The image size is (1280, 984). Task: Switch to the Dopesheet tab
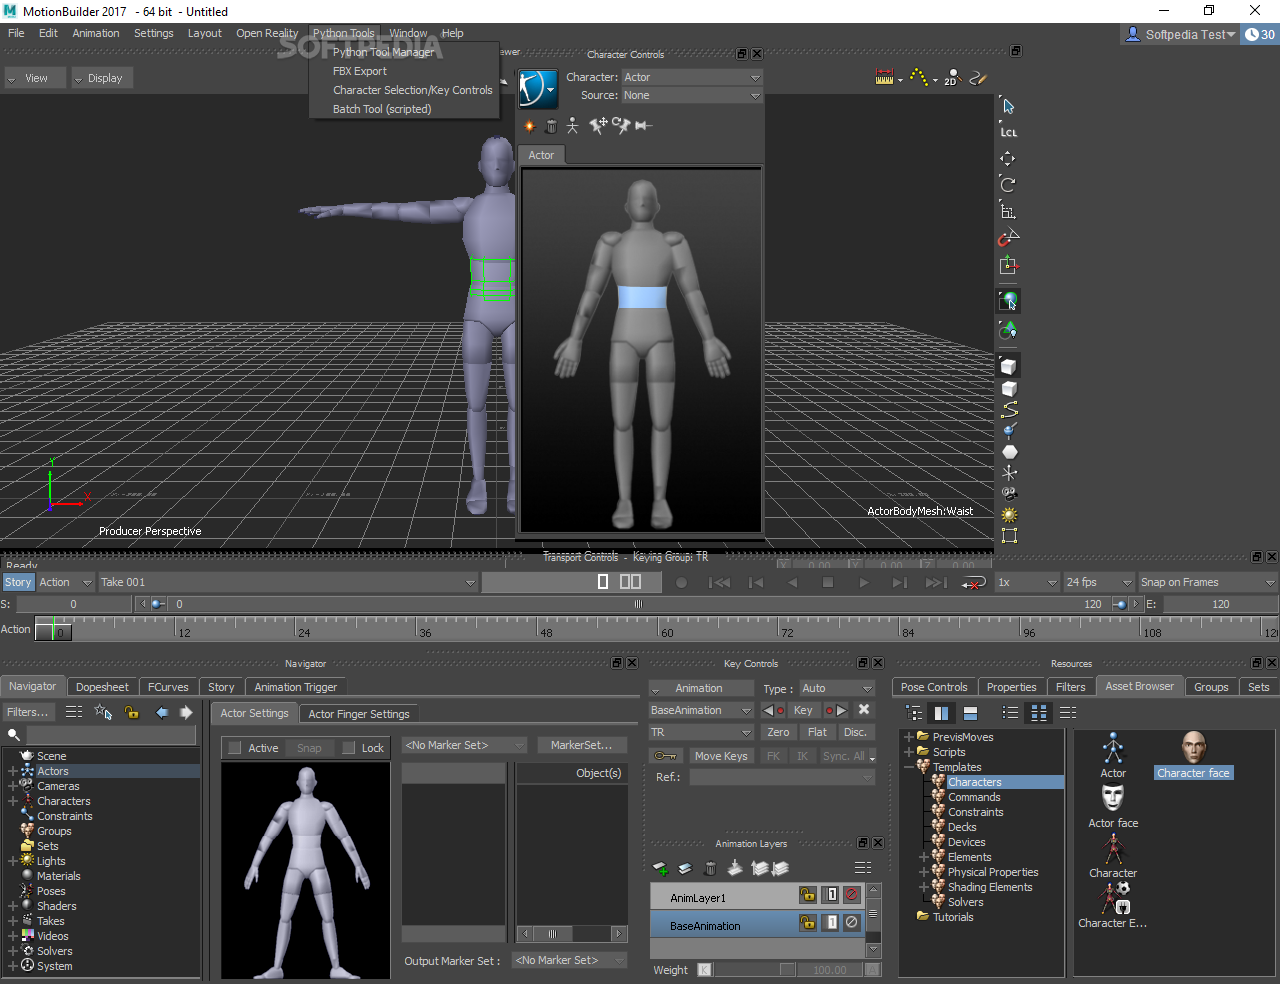coord(102,687)
